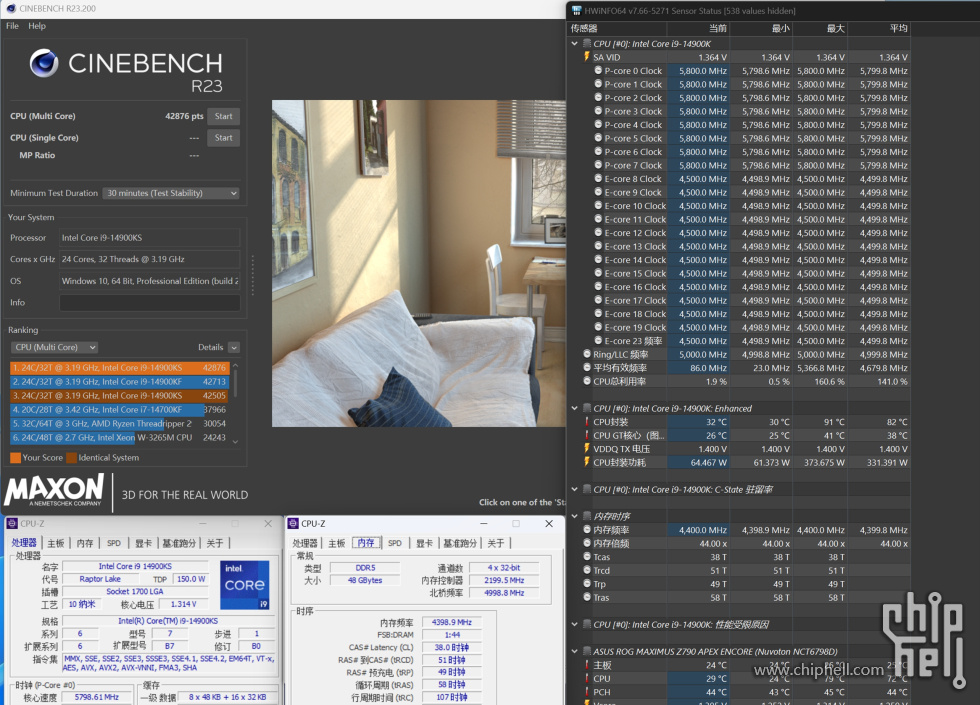Click the icon beside P-core 3 Clock
This screenshot has height=705, width=980.
click(598, 111)
